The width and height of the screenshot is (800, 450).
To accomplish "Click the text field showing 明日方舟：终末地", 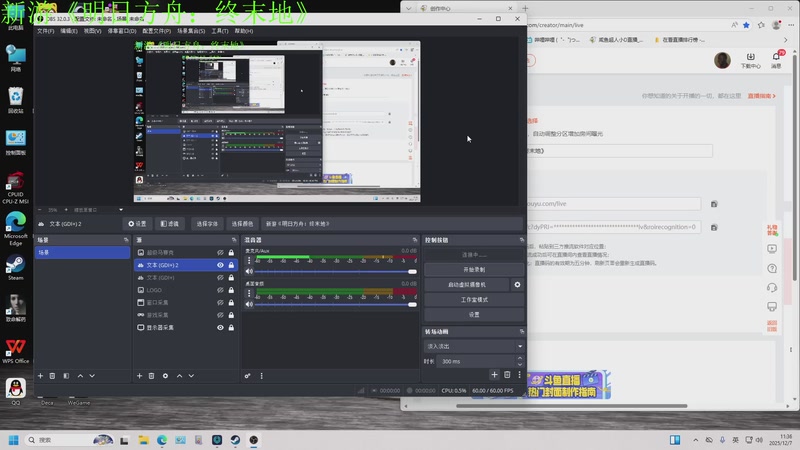I will click(x=392, y=223).
